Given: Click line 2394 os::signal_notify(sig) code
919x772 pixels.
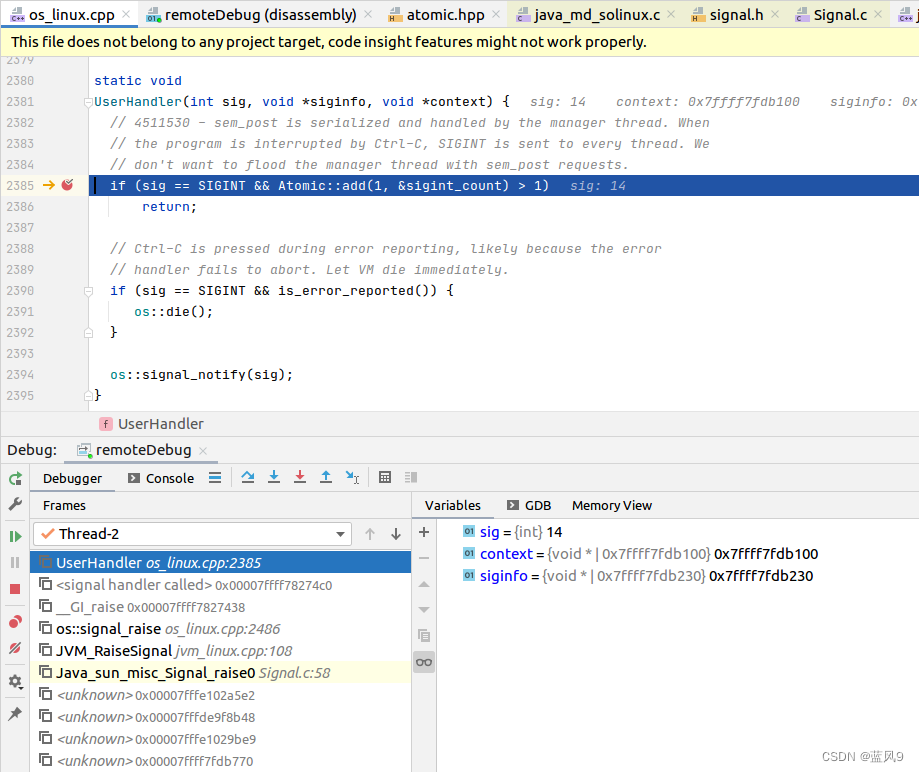Looking at the screenshot, I should tap(201, 375).
